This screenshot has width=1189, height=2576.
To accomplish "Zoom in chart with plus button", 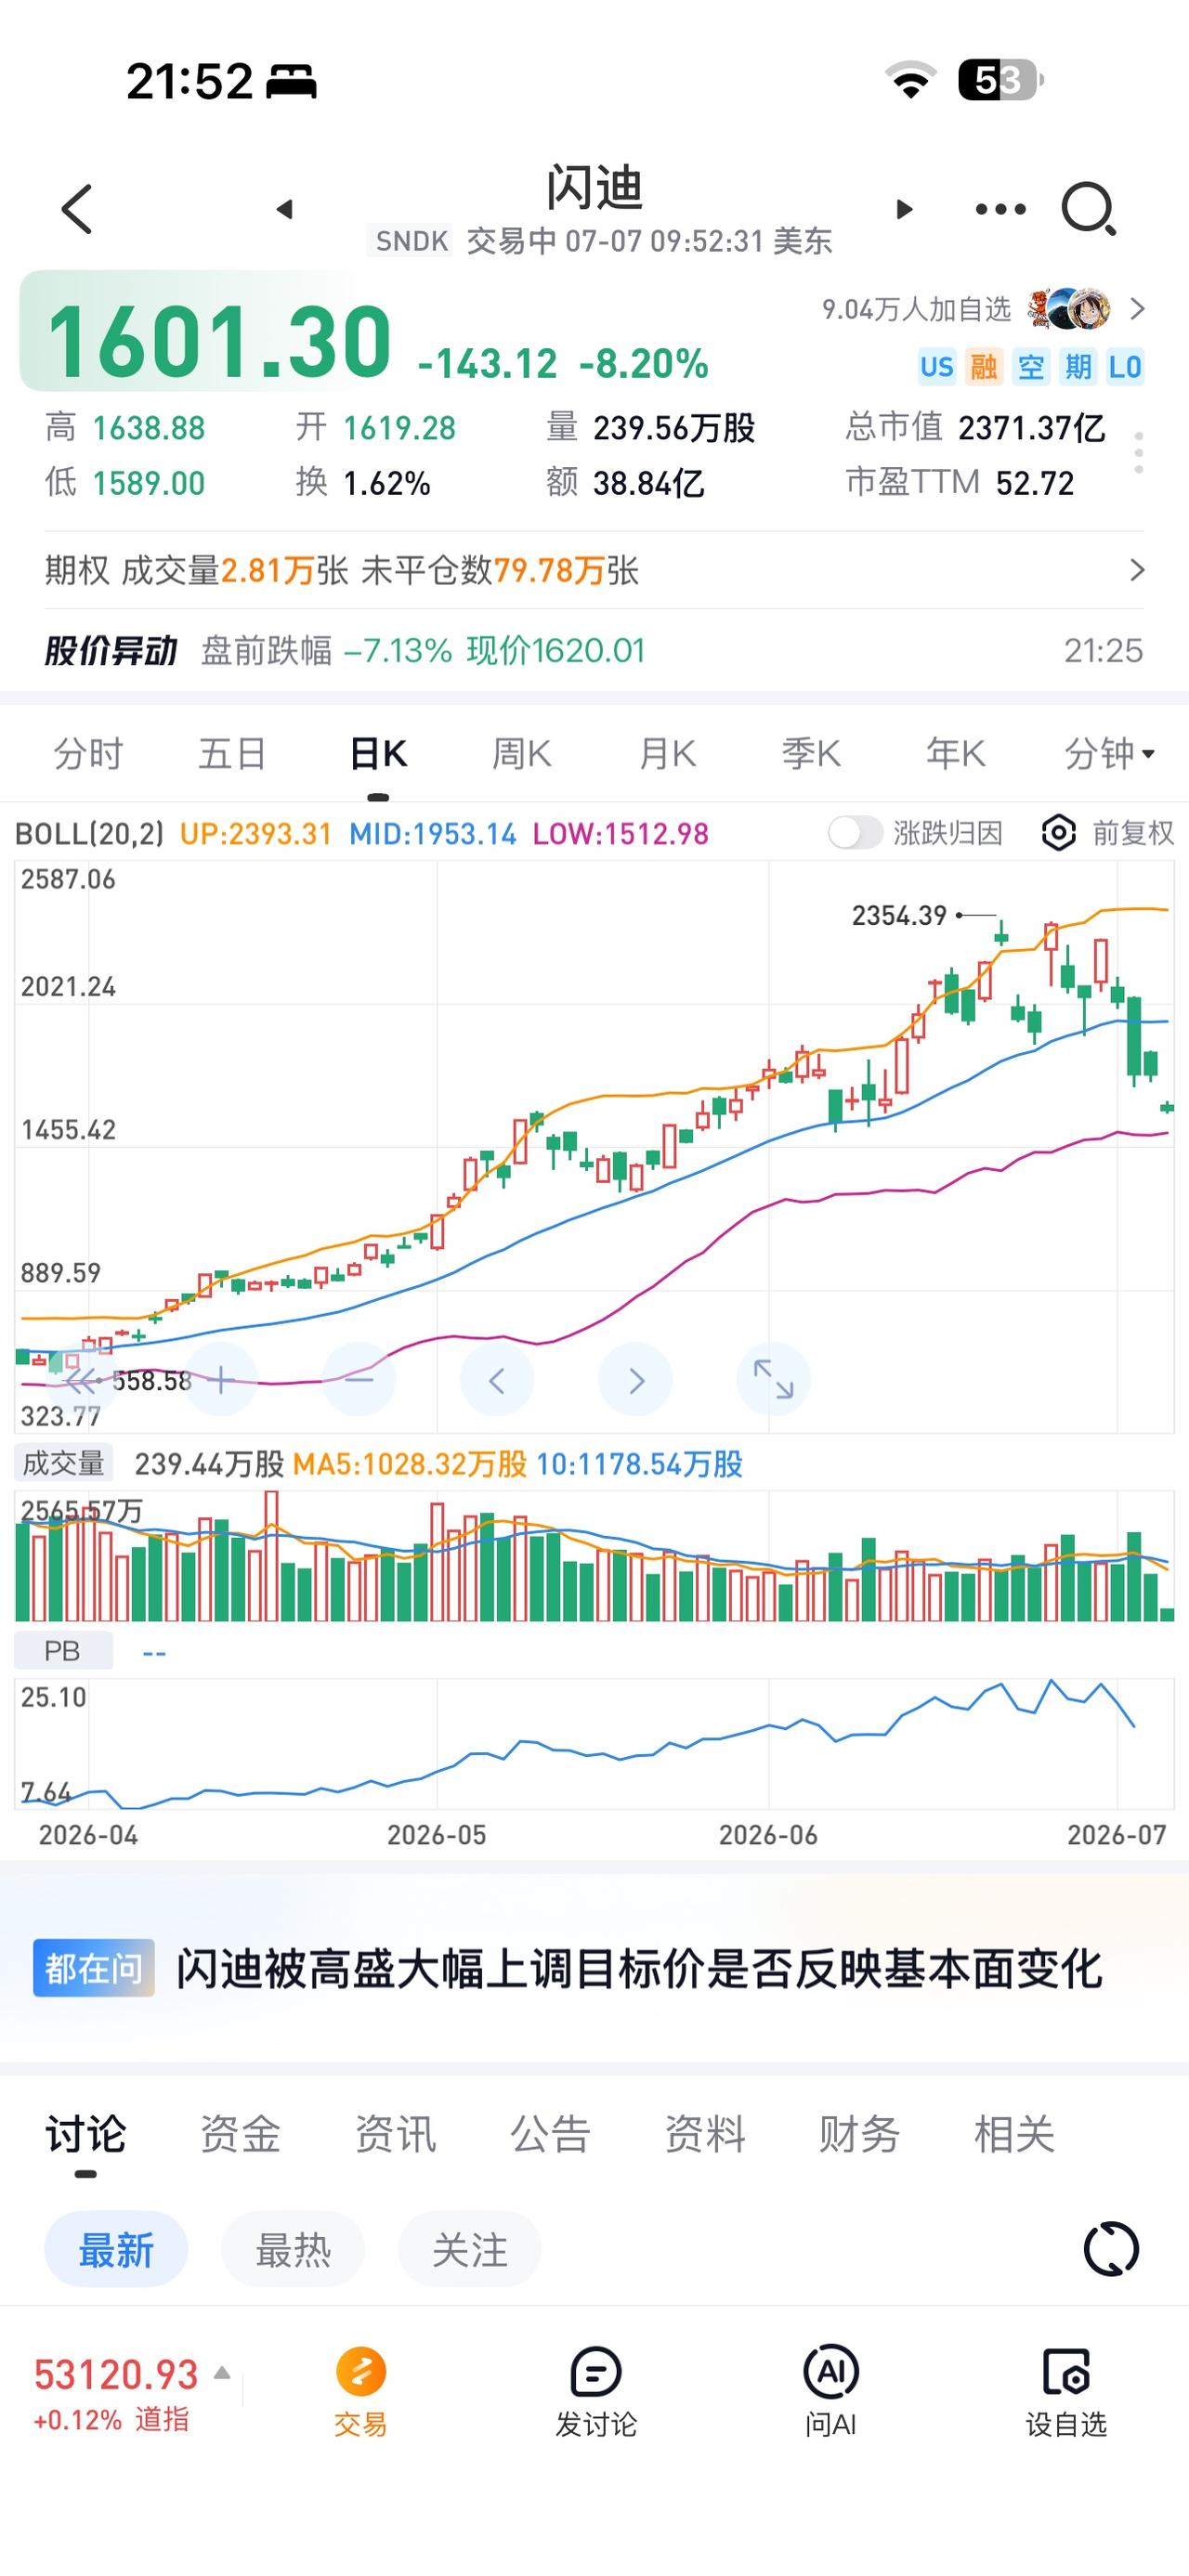I will tap(221, 1381).
